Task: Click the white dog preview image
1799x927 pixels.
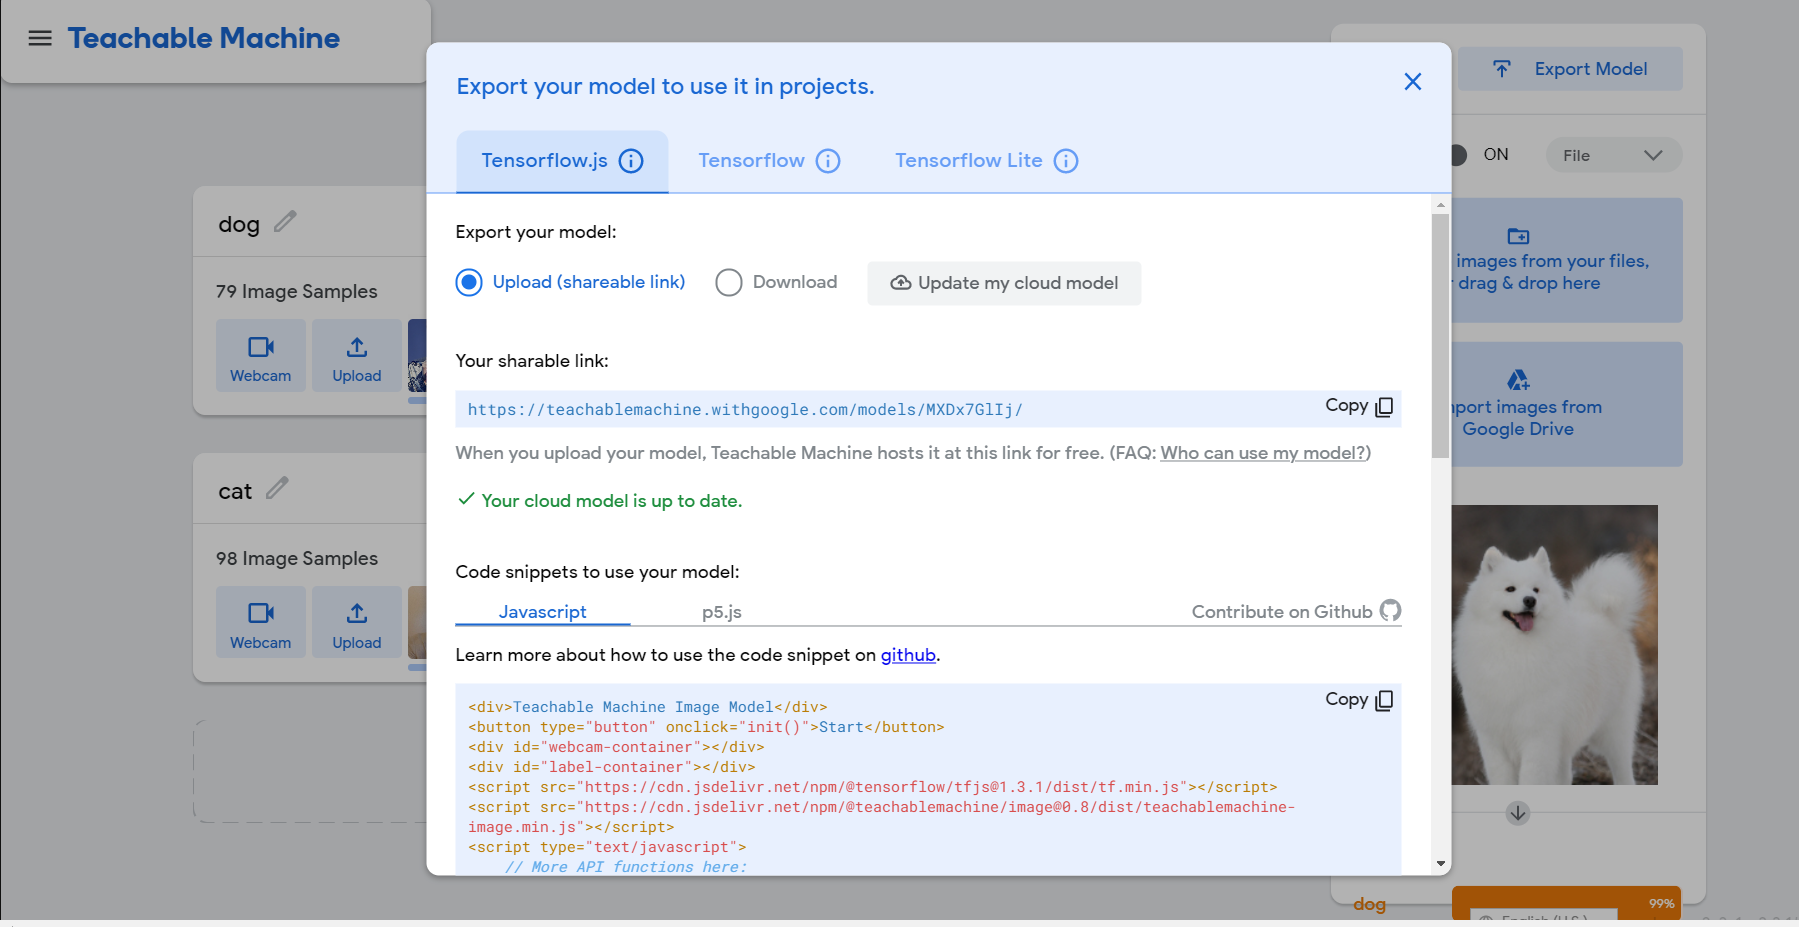Action: (x=1554, y=645)
